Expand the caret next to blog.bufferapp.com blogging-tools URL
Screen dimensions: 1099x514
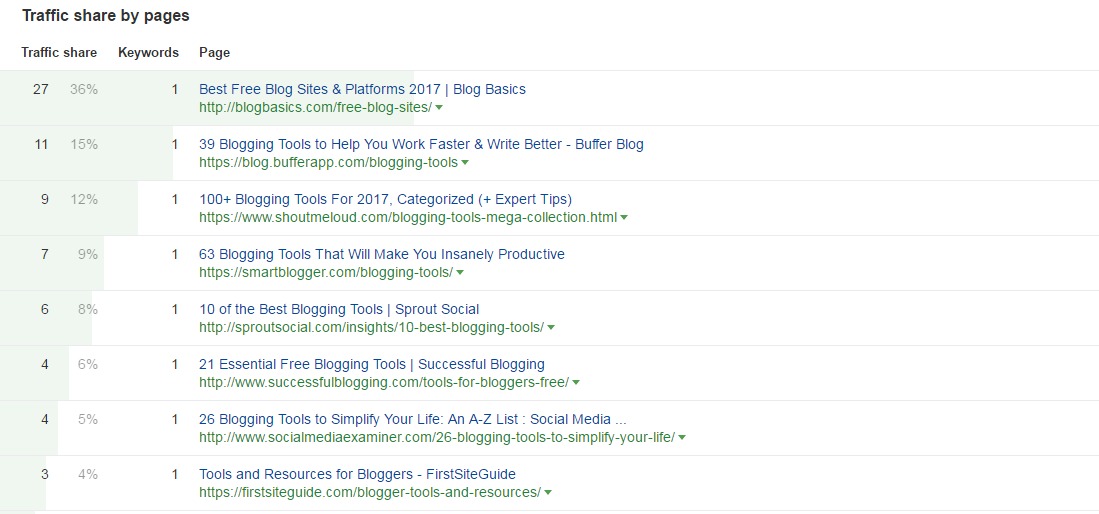coord(465,163)
